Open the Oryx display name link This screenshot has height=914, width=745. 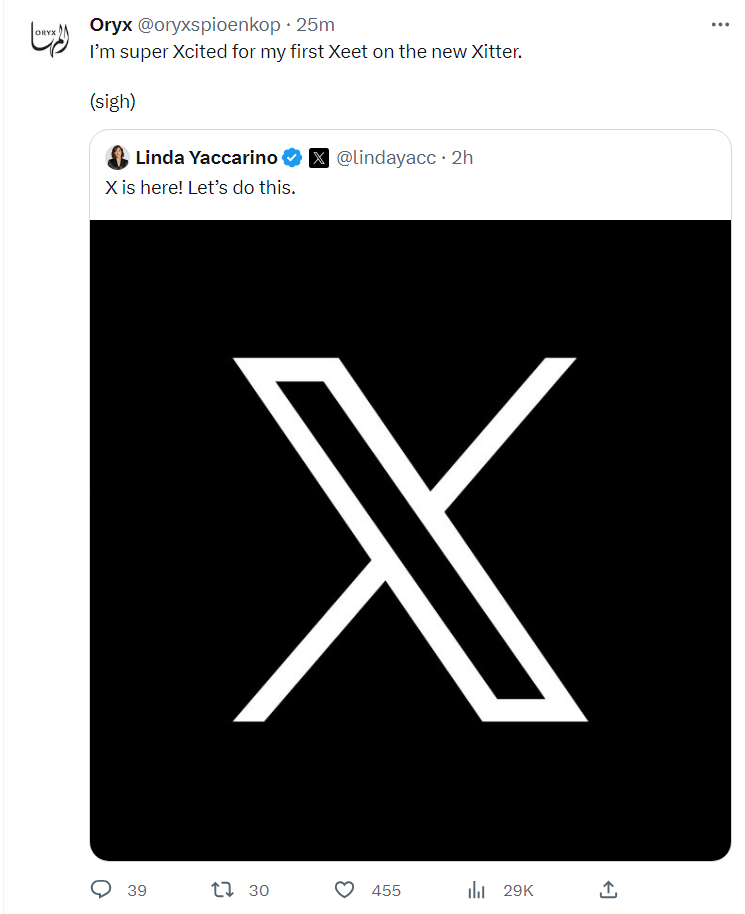tap(111, 25)
